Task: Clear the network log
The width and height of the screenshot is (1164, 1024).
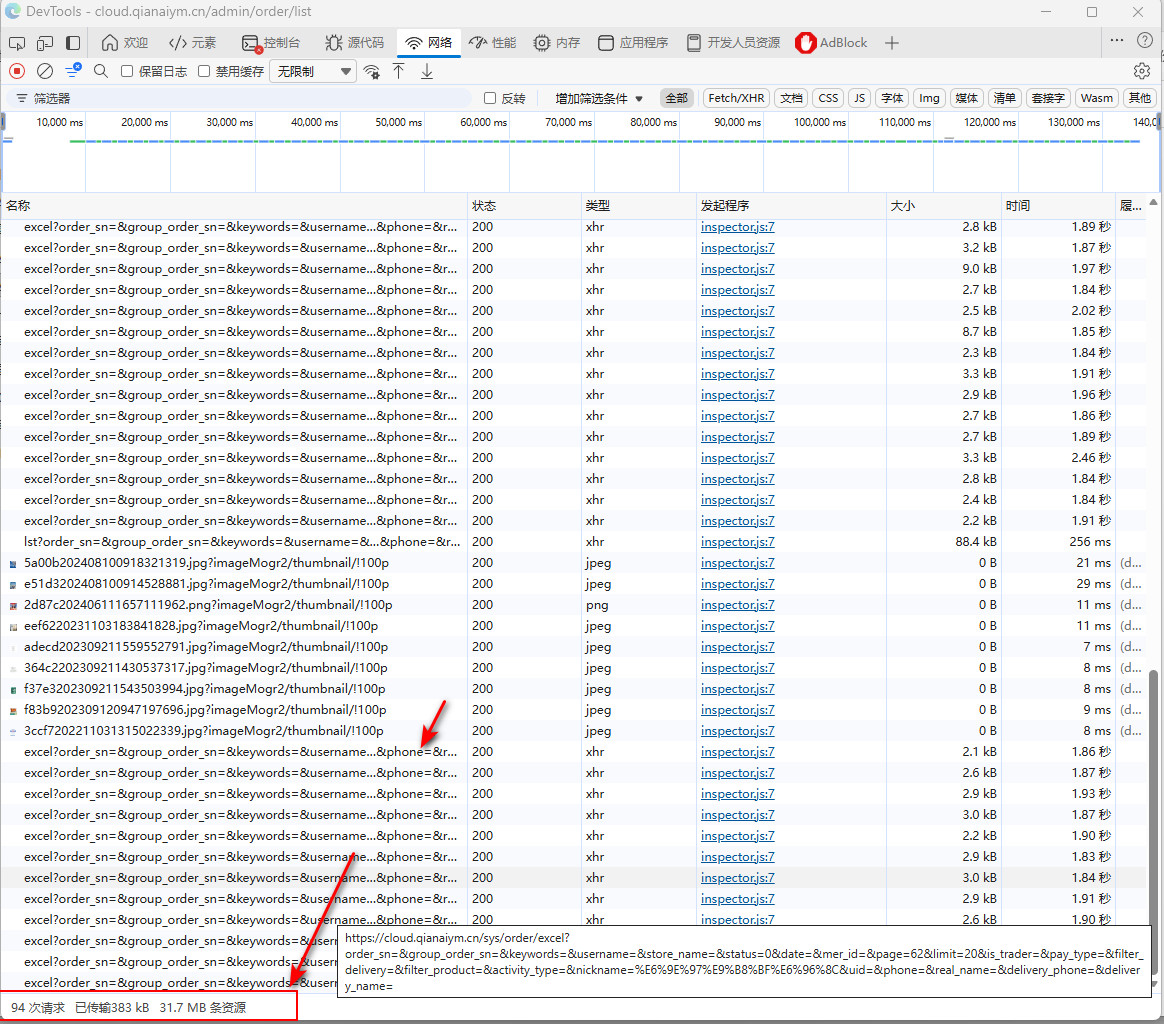Action: tap(45, 71)
